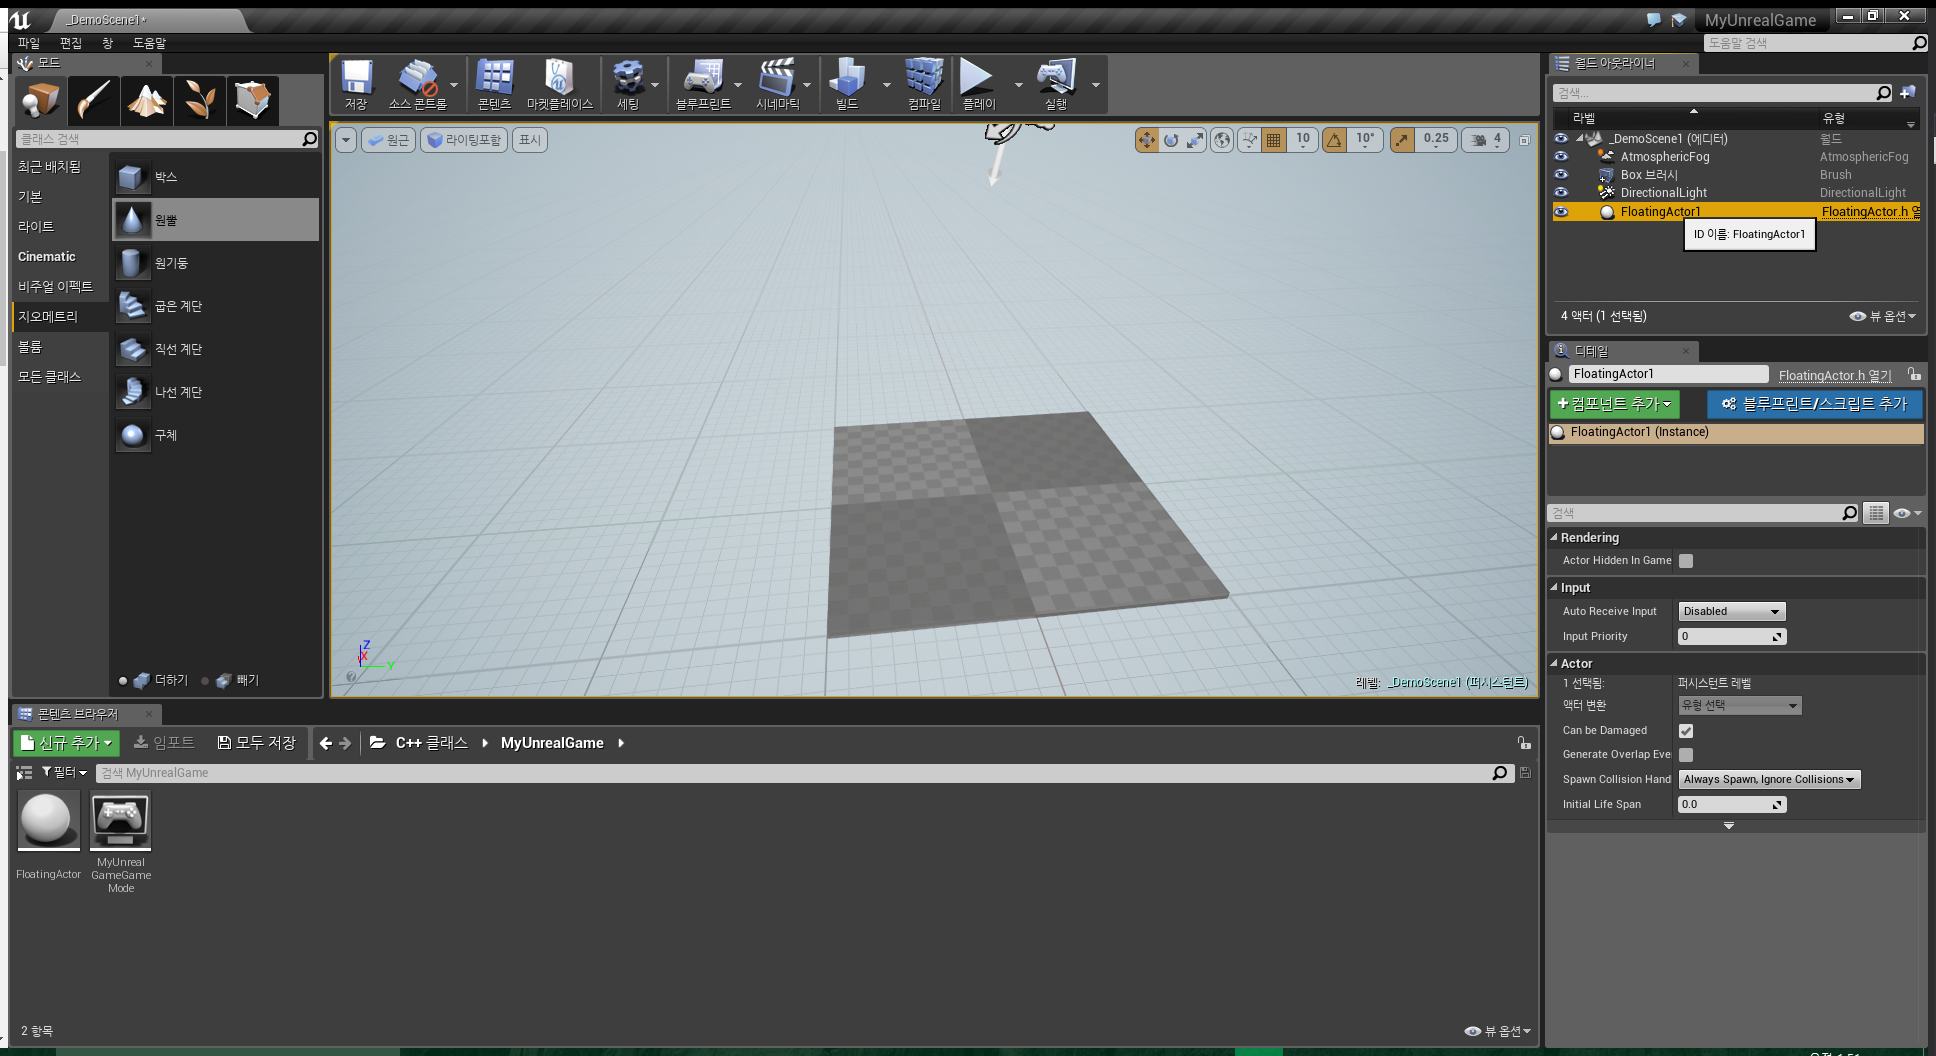Open the 창 menu
This screenshot has height=1056, width=1936.
[x=107, y=43]
